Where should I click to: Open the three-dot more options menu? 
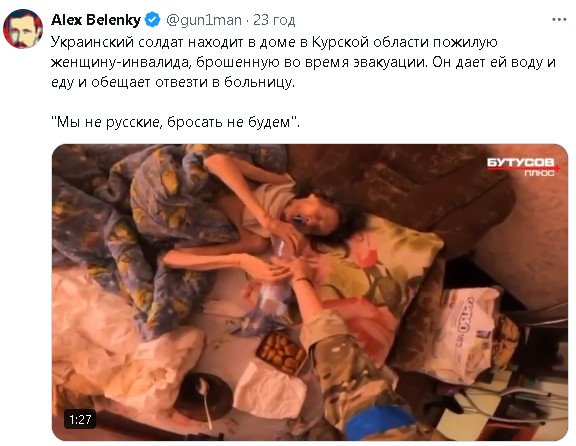[559, 20]
